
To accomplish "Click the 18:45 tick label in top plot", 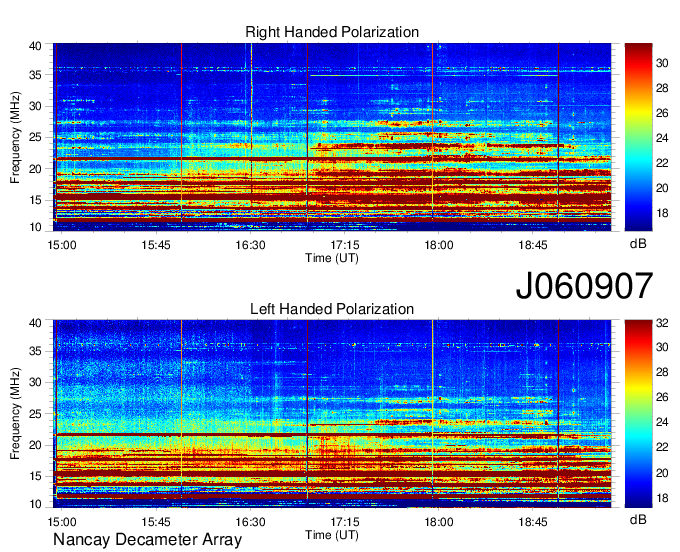I will pyautogui.click(x=533, y=245).
